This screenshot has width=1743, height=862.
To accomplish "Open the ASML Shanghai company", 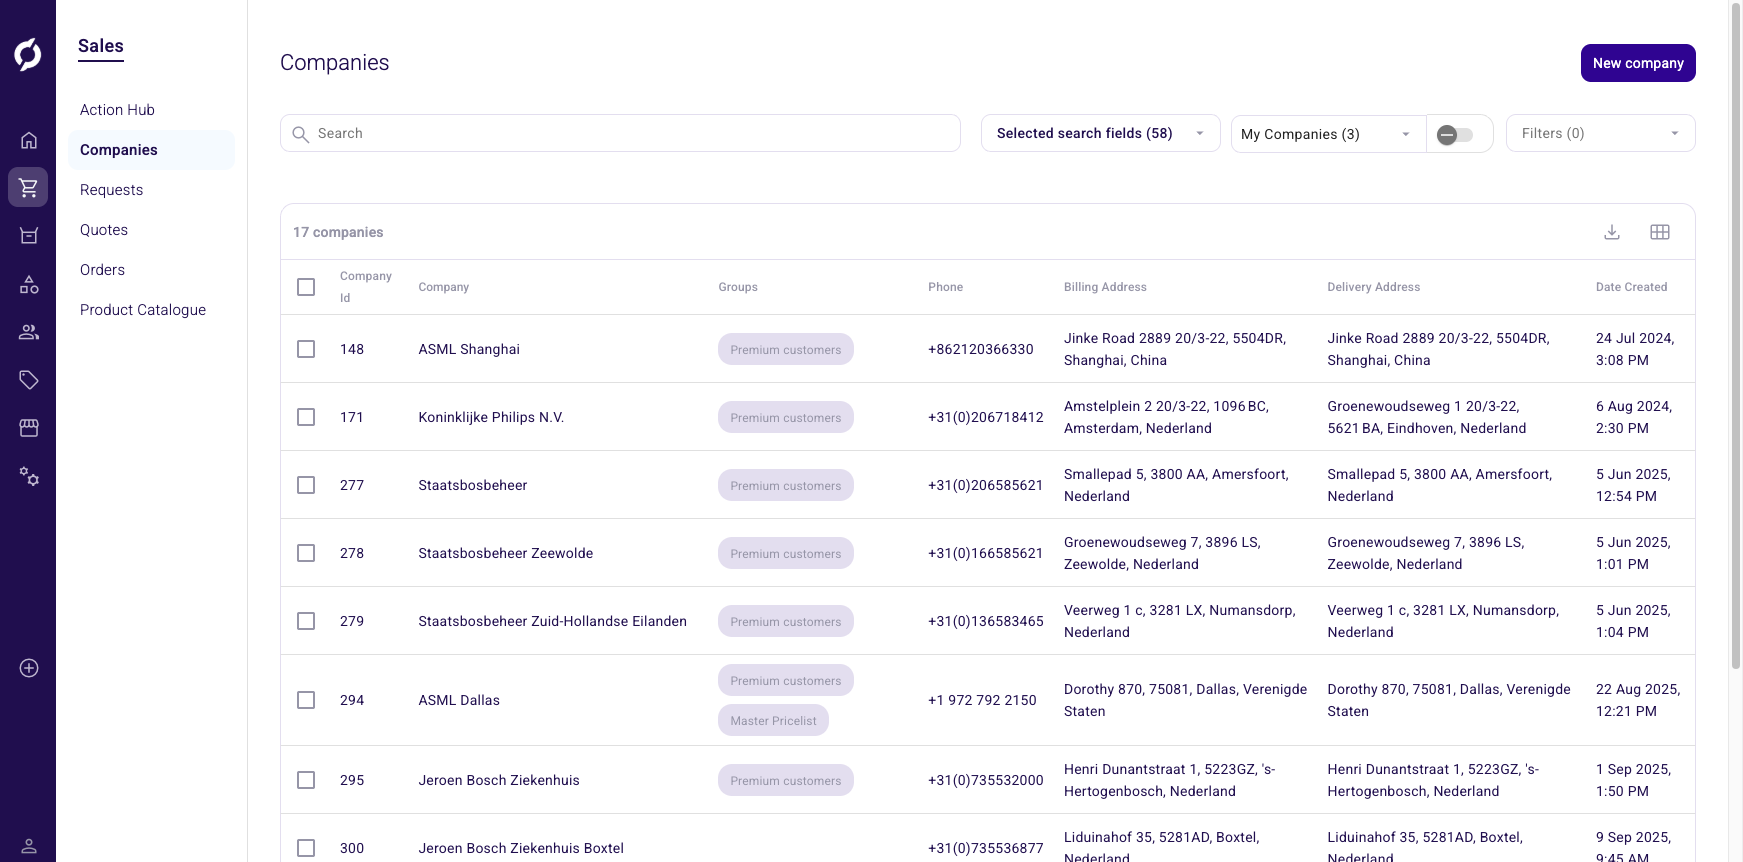I will [469, 349].
